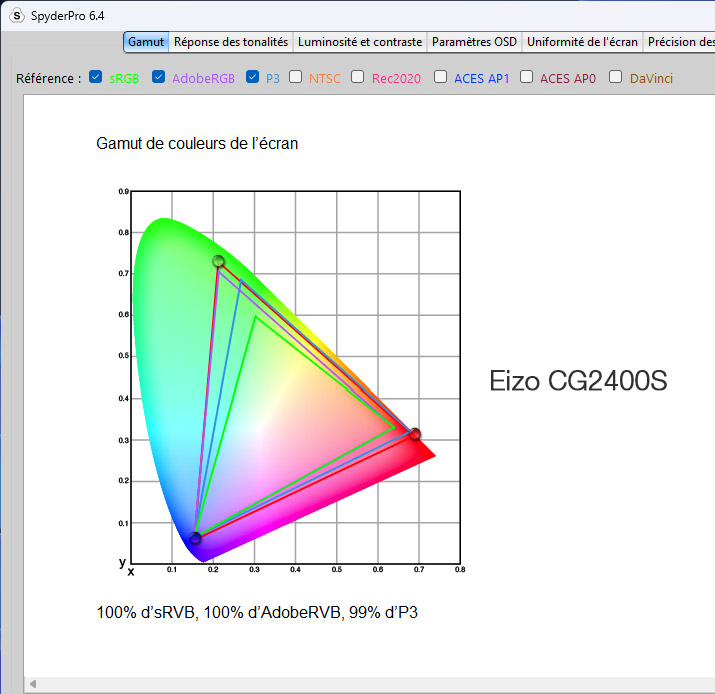Toggle off the P3 reference checkbox
The width and height of the screenshot is (715, 694).
click(x=252, y=77)
